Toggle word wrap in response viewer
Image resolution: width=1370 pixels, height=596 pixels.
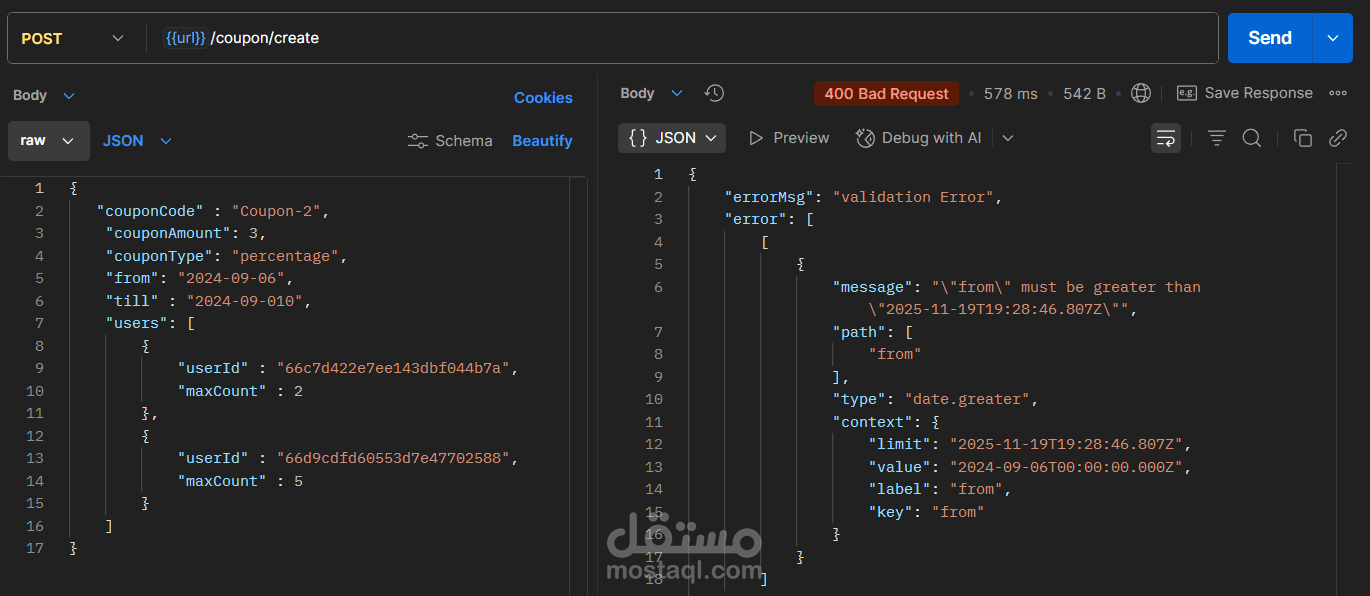tap(1166, 138)
